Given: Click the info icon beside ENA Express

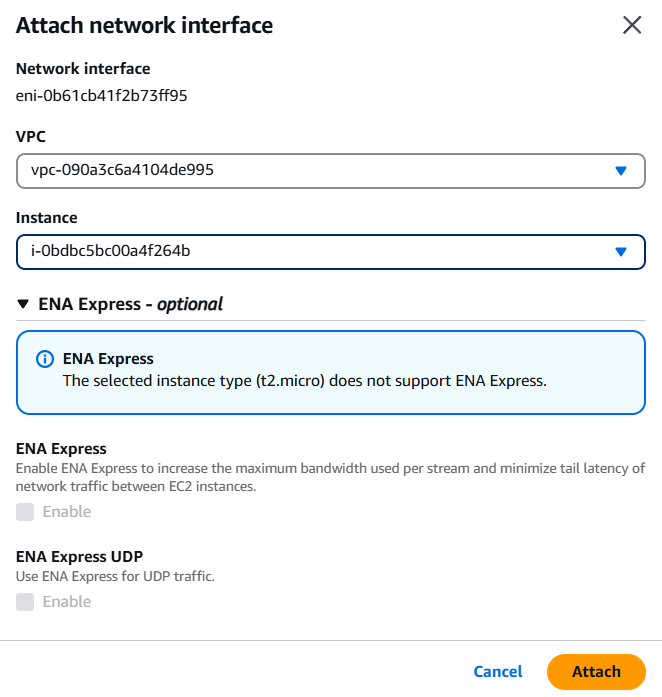Looking at the screenshot, I should [45, 359].
